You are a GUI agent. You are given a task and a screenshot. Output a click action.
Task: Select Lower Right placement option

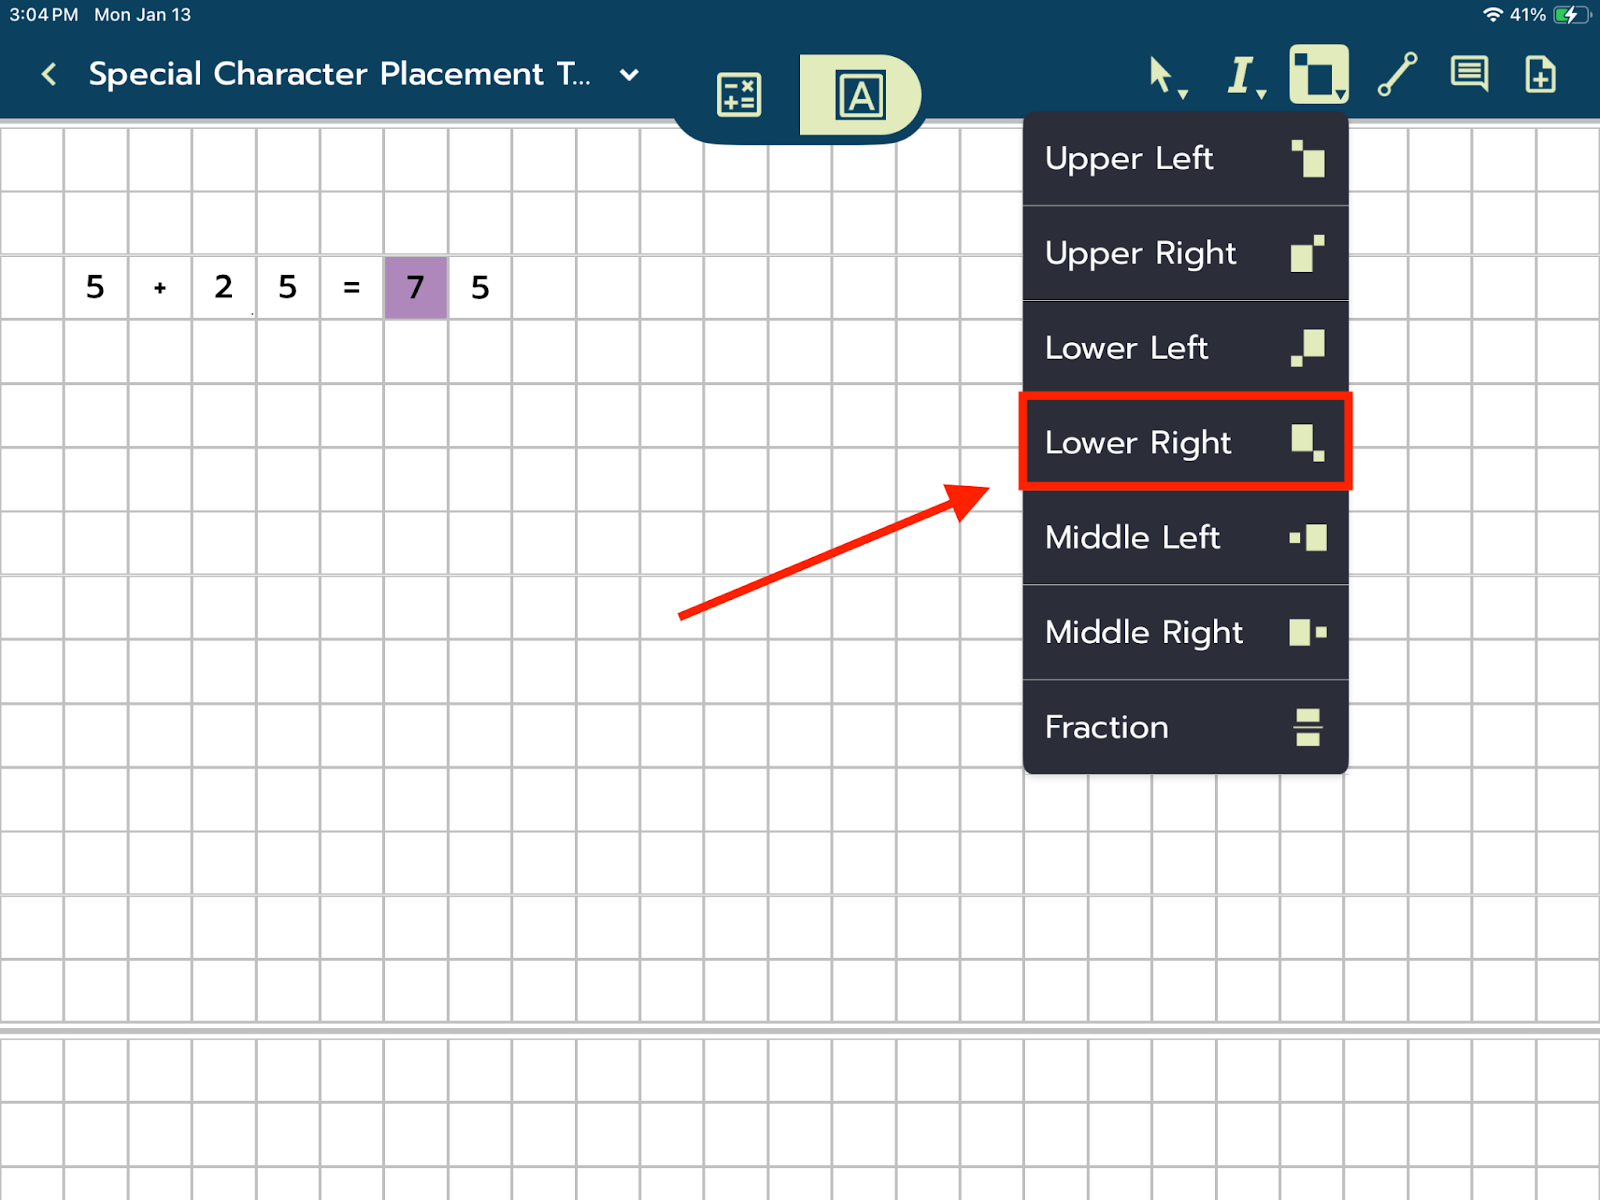pyautogui.click(x=1185, y=442)
